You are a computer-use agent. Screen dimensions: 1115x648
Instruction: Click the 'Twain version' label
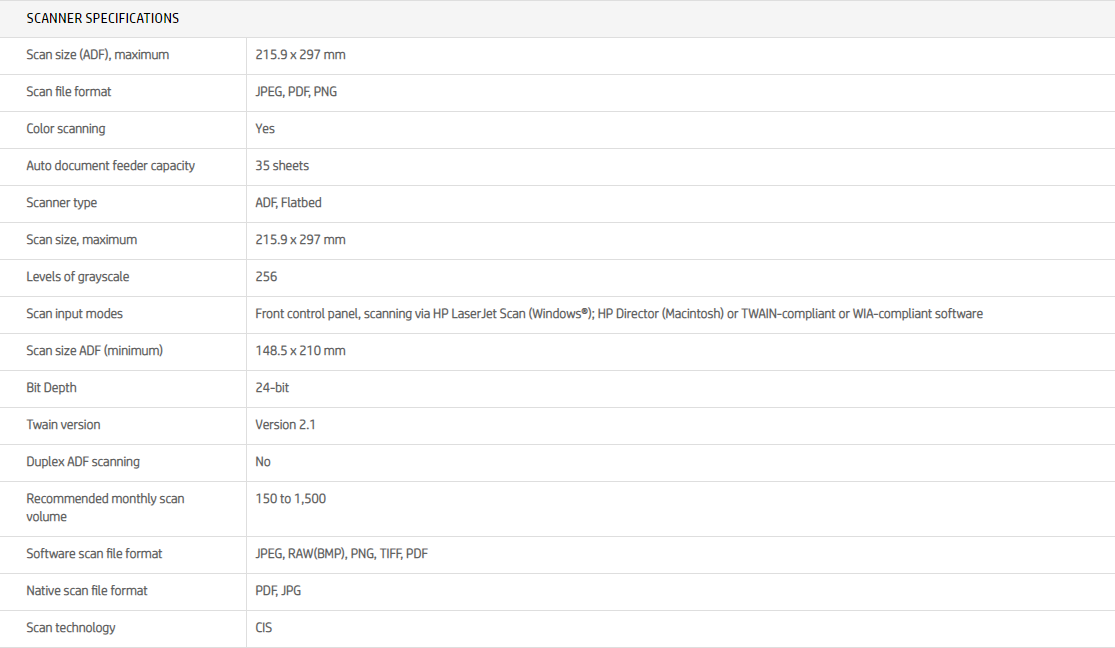pos(64,425)
